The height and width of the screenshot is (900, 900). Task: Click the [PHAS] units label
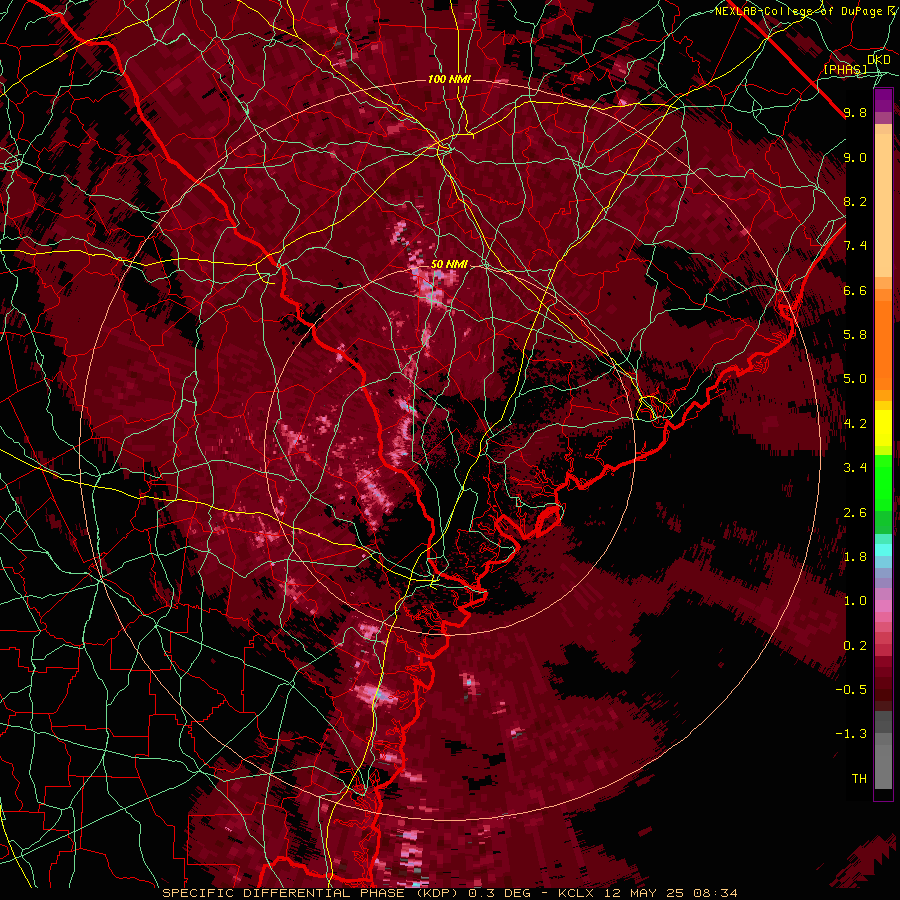pyautogui.click(x=846, y=70)
